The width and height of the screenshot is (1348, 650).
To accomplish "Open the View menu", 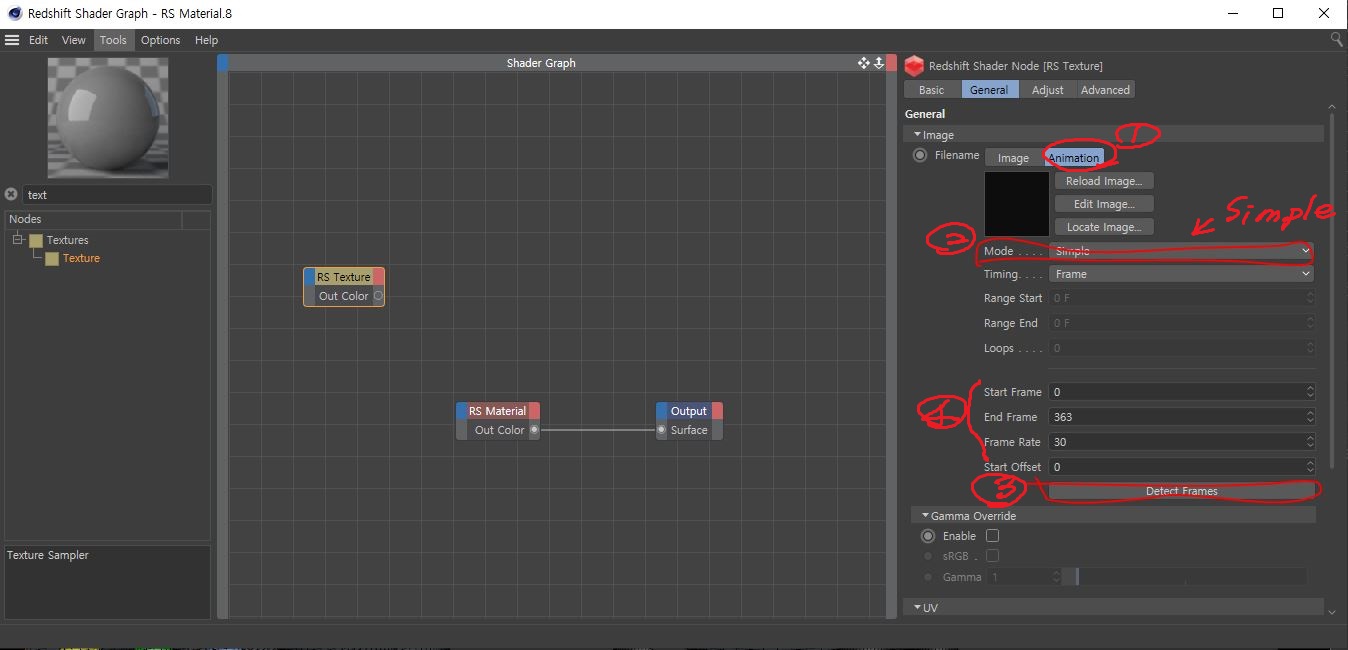I will point(74,40).
